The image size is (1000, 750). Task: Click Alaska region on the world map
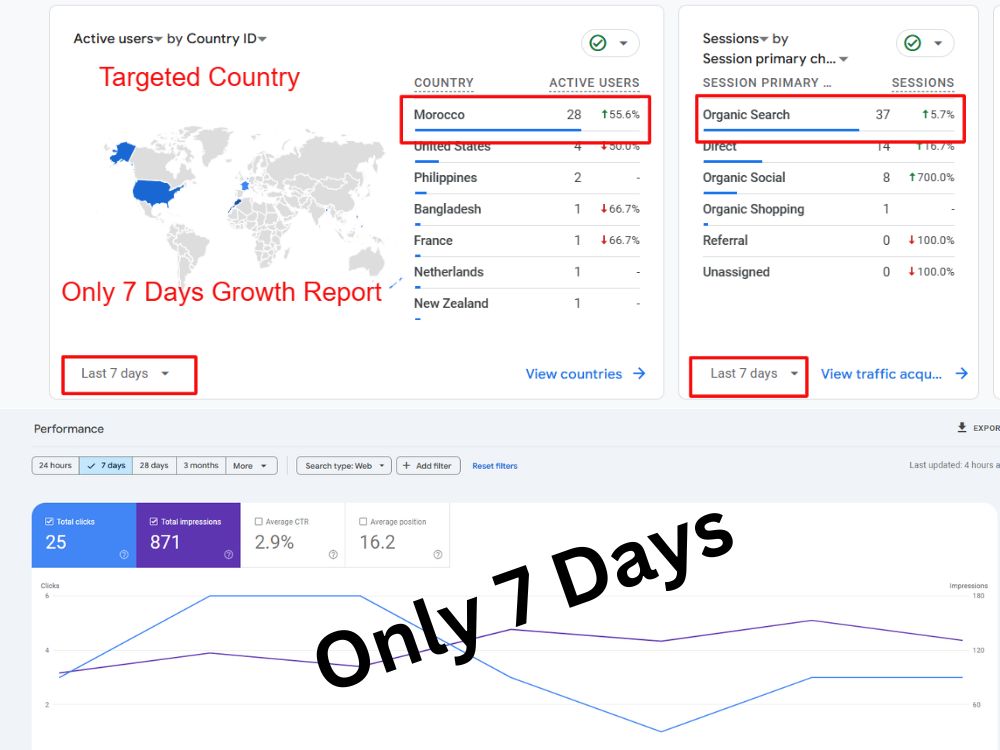pyautogui.click(x=122, y=152)
